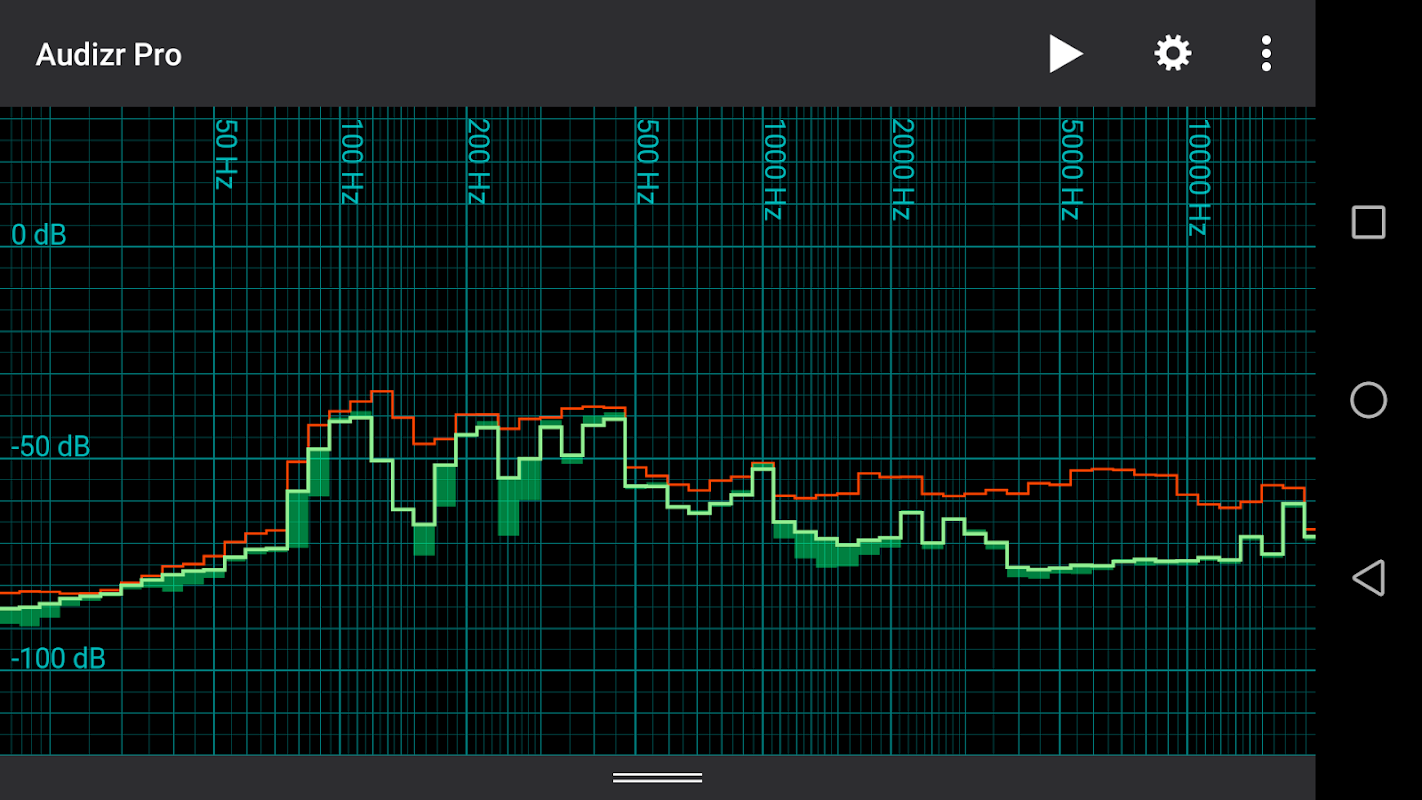Click the 500 Hz frequency label
Screen dimensions: 1422x800
coord(648,162)
